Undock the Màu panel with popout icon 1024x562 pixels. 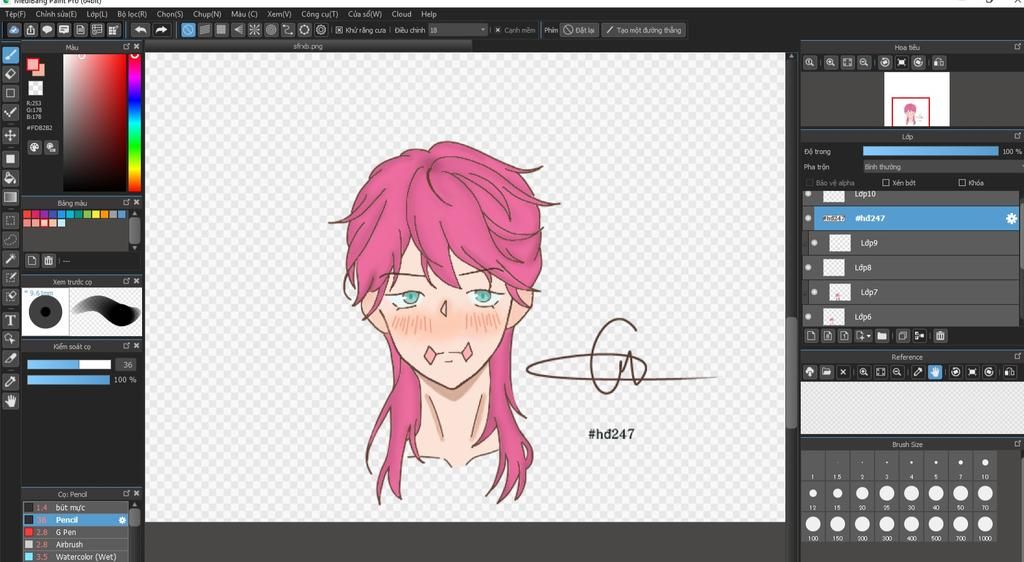coord(127,47)
